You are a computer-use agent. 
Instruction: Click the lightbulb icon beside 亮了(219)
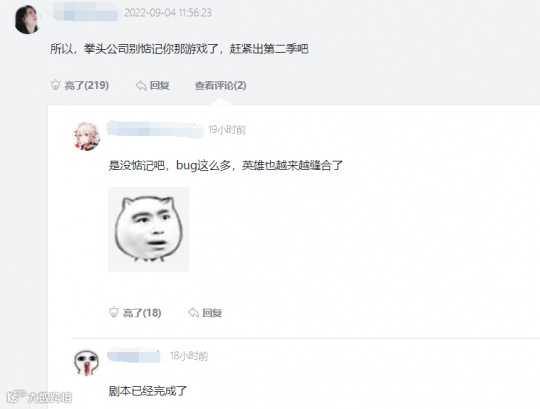click(x=55, y=85)
